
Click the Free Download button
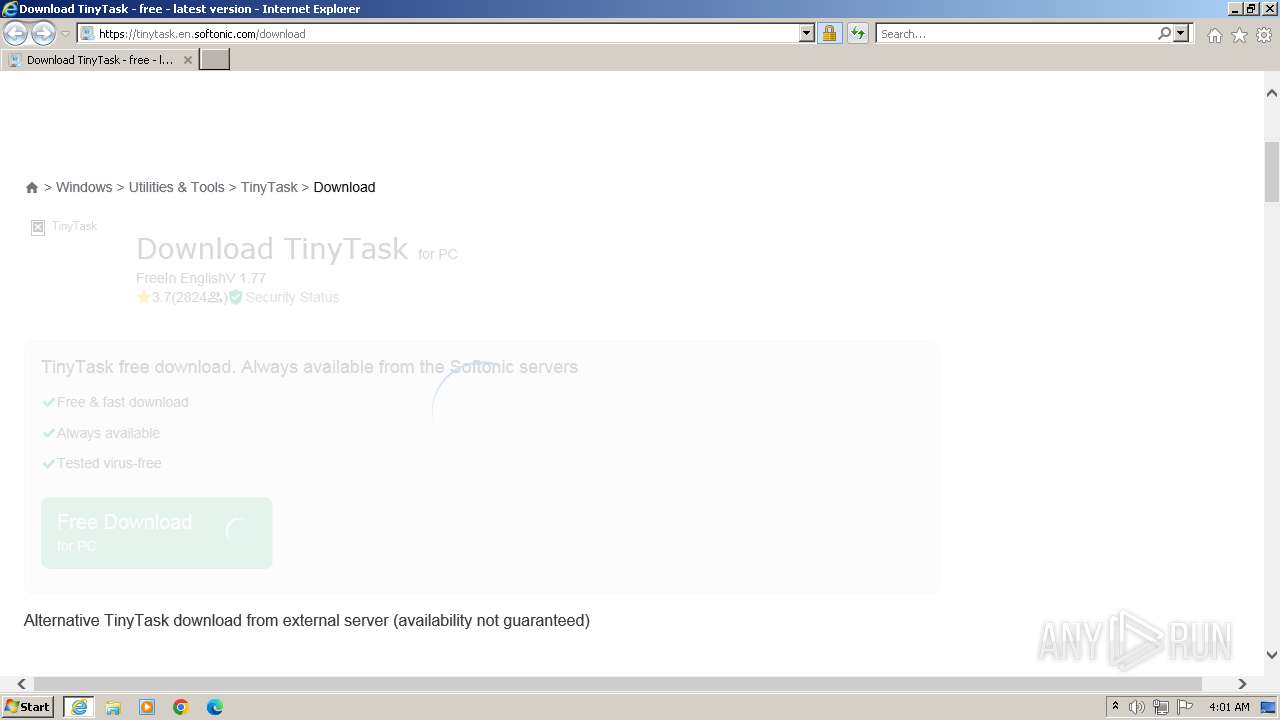157,533
